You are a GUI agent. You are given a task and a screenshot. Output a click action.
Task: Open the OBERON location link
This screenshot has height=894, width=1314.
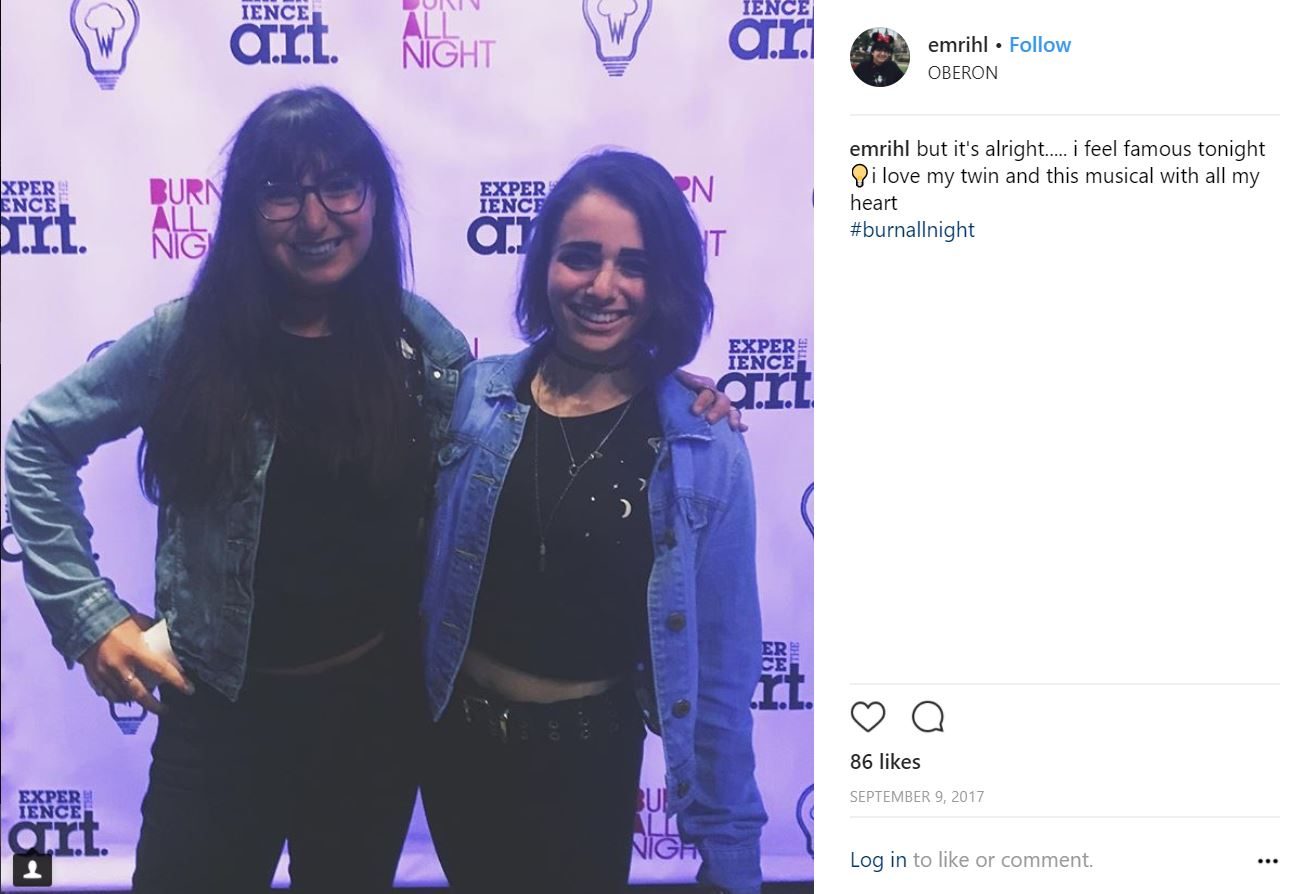click(x=962, y=73)
